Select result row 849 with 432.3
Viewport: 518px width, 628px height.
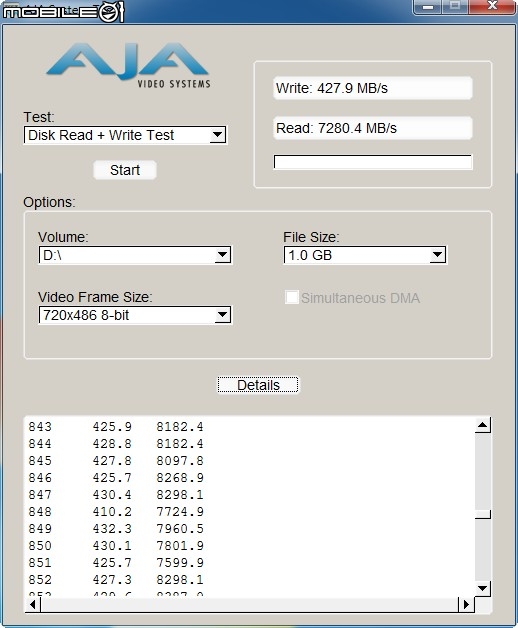[x=116, y=529]
